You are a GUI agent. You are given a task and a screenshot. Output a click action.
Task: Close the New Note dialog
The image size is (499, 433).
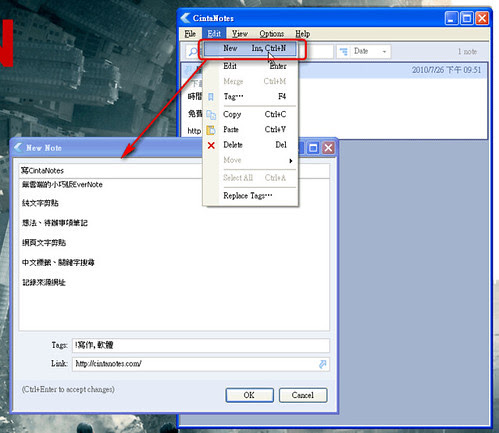[328, 148]
